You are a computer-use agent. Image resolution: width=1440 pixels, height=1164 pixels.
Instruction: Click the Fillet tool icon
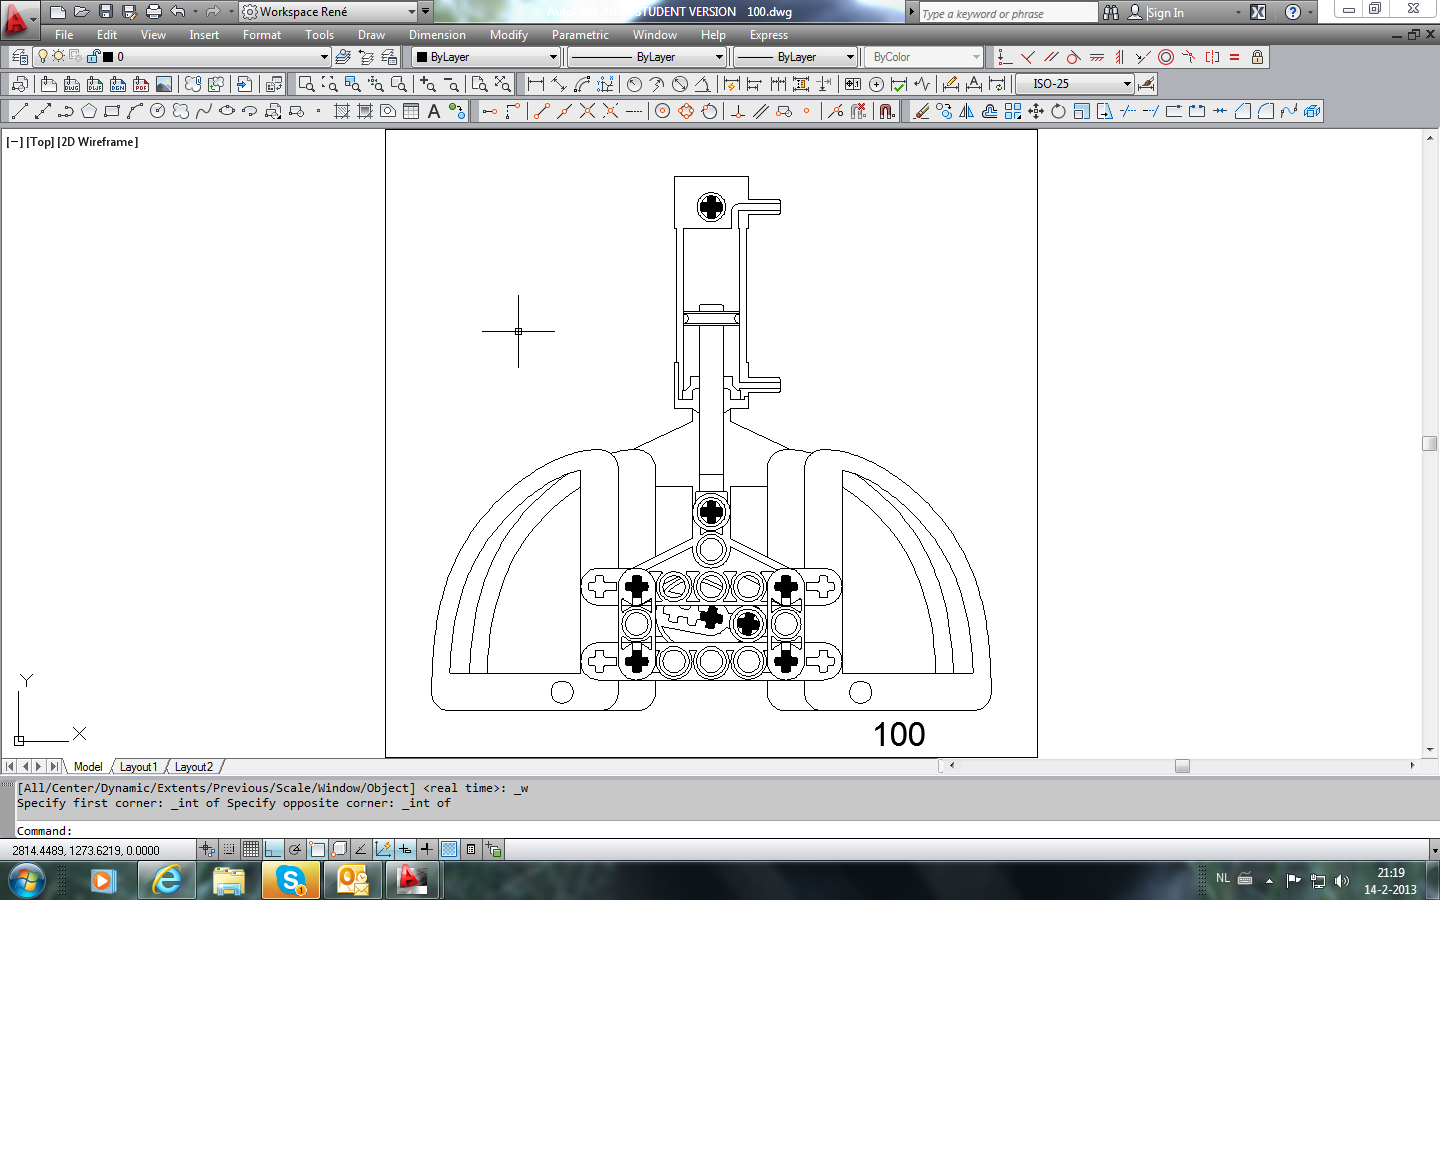[x=1266, y=111]
